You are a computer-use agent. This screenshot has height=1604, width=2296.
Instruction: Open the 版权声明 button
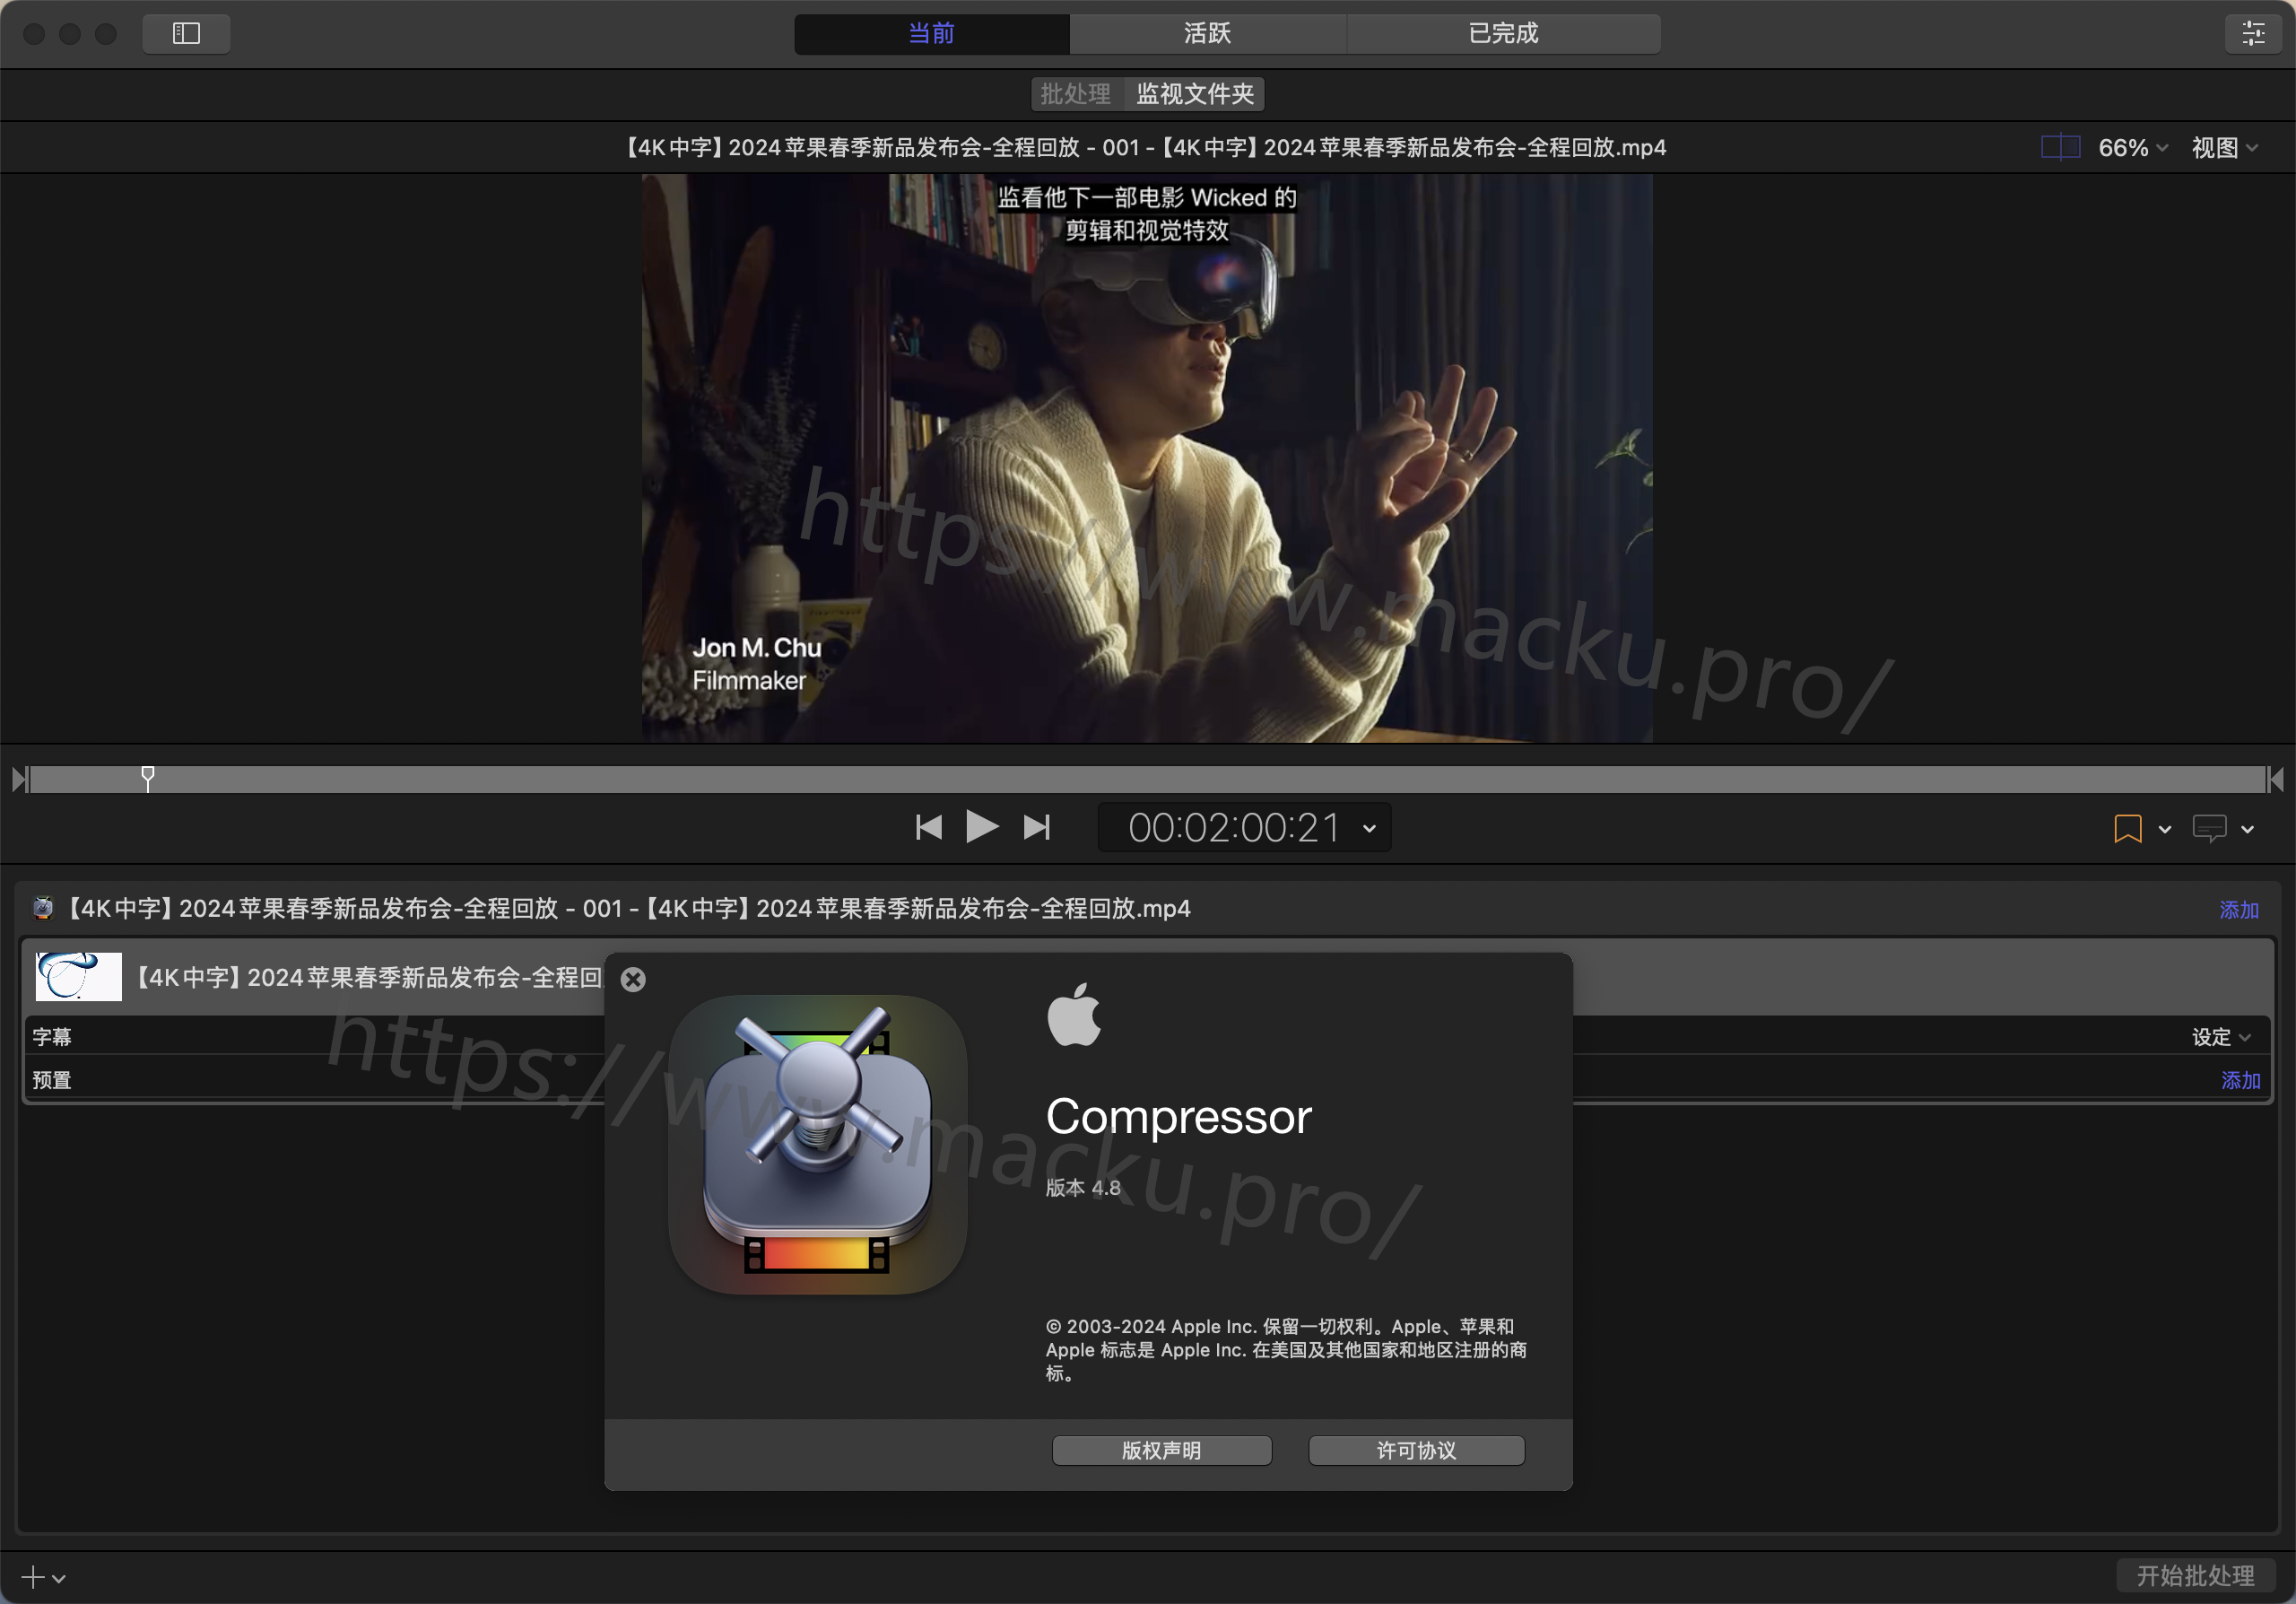(x=1161, y=1450)
